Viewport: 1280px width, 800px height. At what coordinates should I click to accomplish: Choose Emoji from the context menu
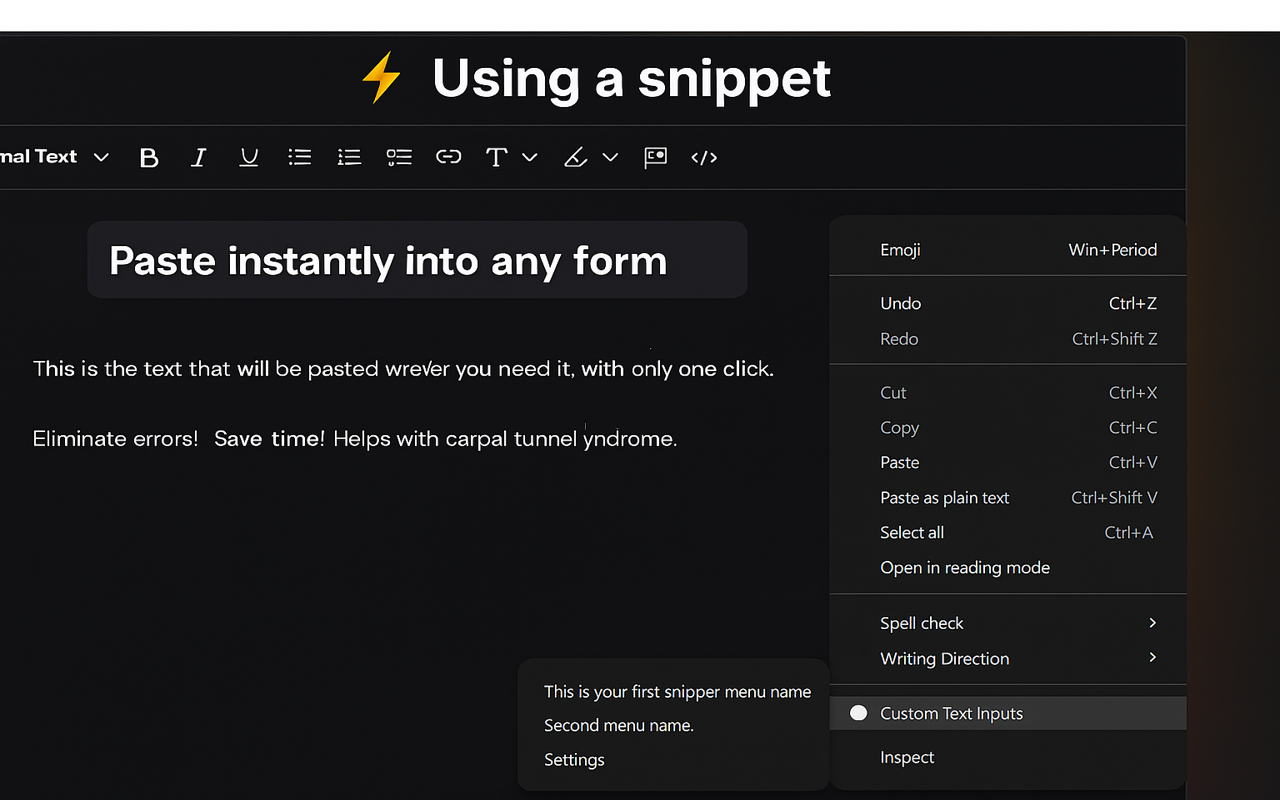(1008, 250)
